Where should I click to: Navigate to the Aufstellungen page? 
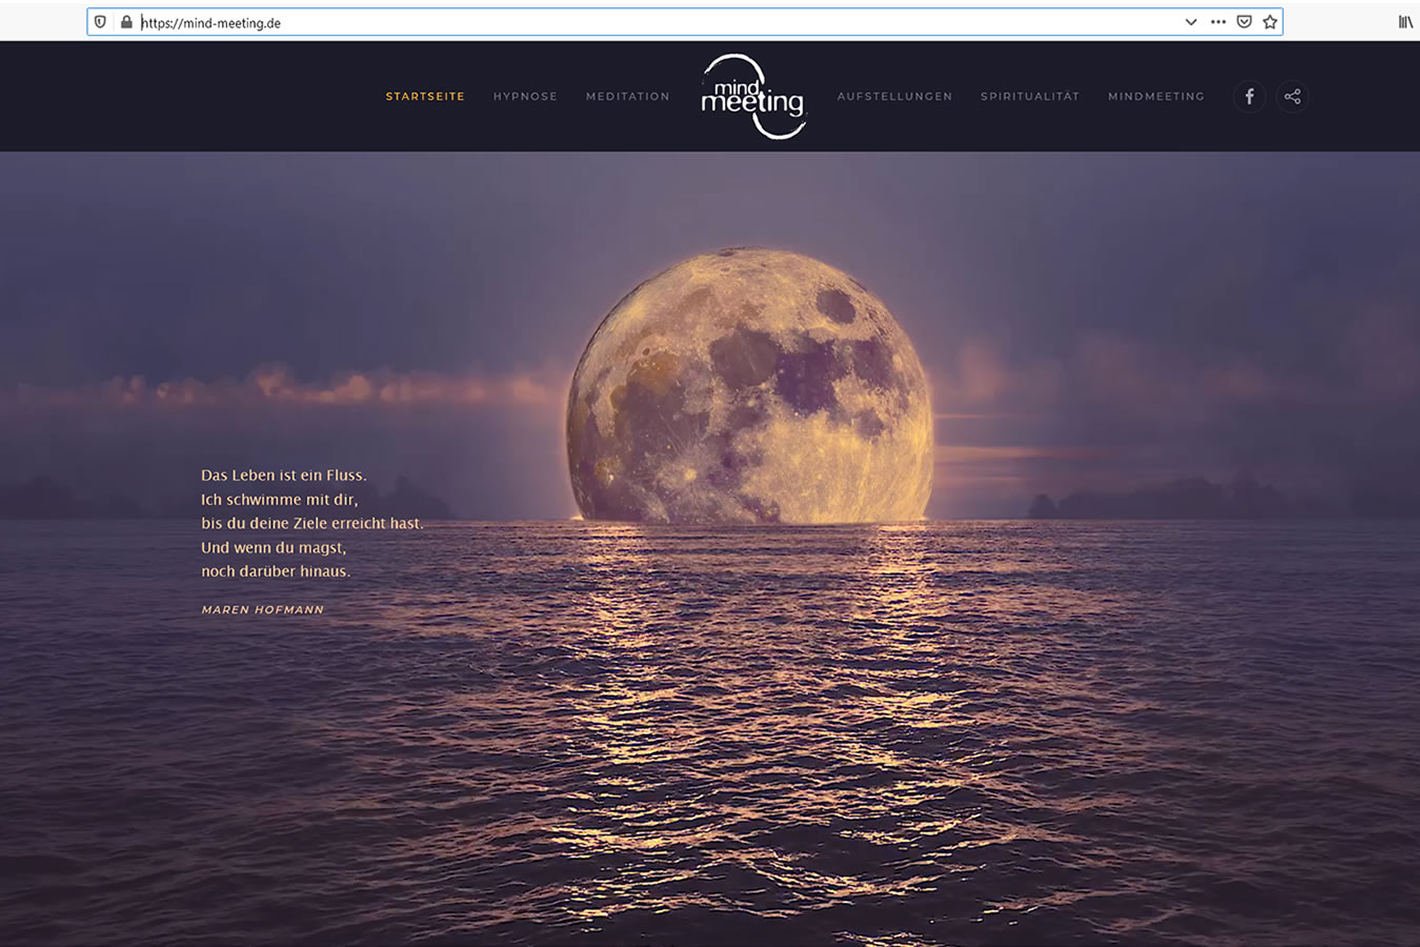point(894,97)
